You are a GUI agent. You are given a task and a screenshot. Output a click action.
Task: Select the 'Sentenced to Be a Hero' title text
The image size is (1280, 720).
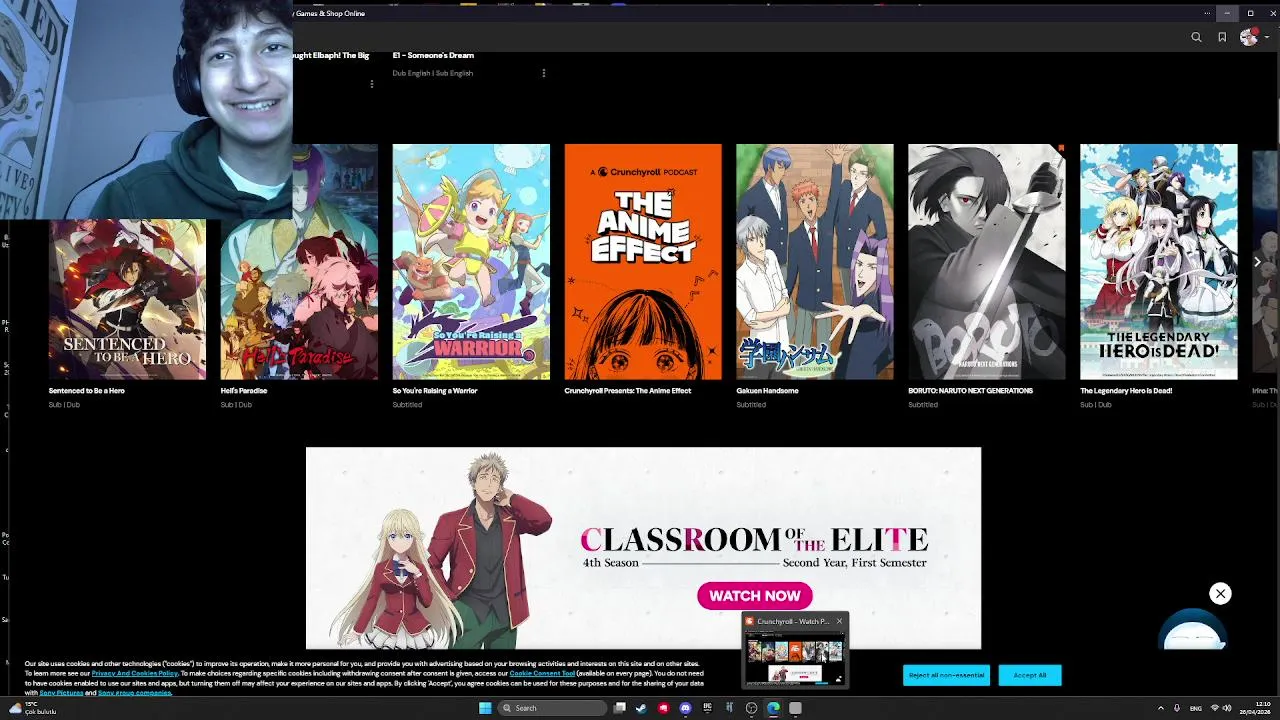(87, 391)
